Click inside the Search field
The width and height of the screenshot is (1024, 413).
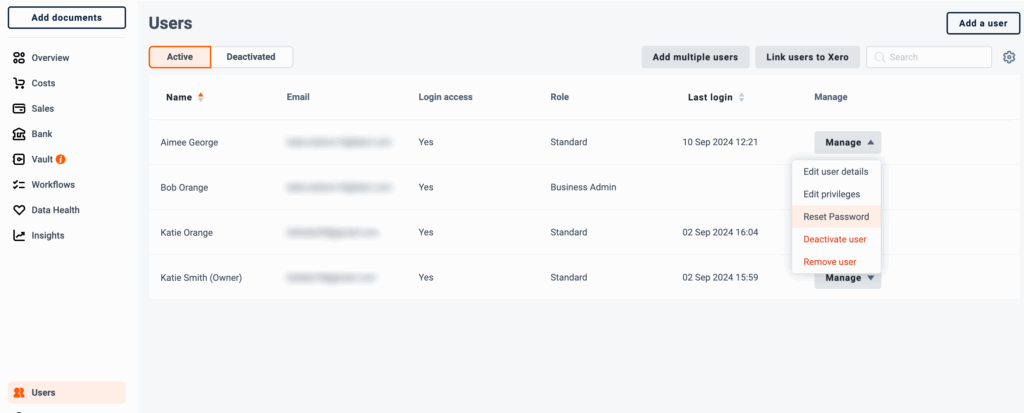click(929, 57)
